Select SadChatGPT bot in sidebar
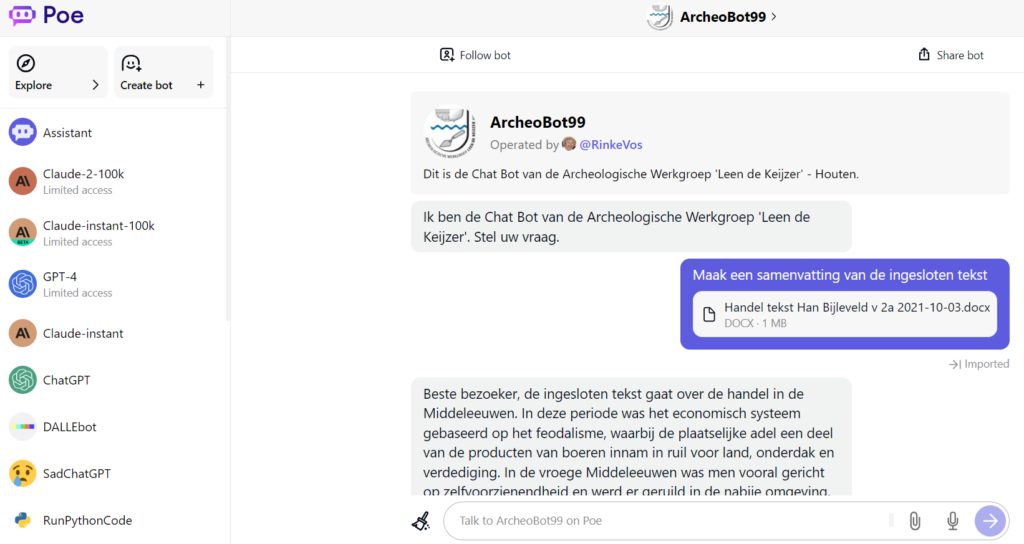The height and width of the screenshot is (544, 1024). pyautogui.click(x=75, y=473)
